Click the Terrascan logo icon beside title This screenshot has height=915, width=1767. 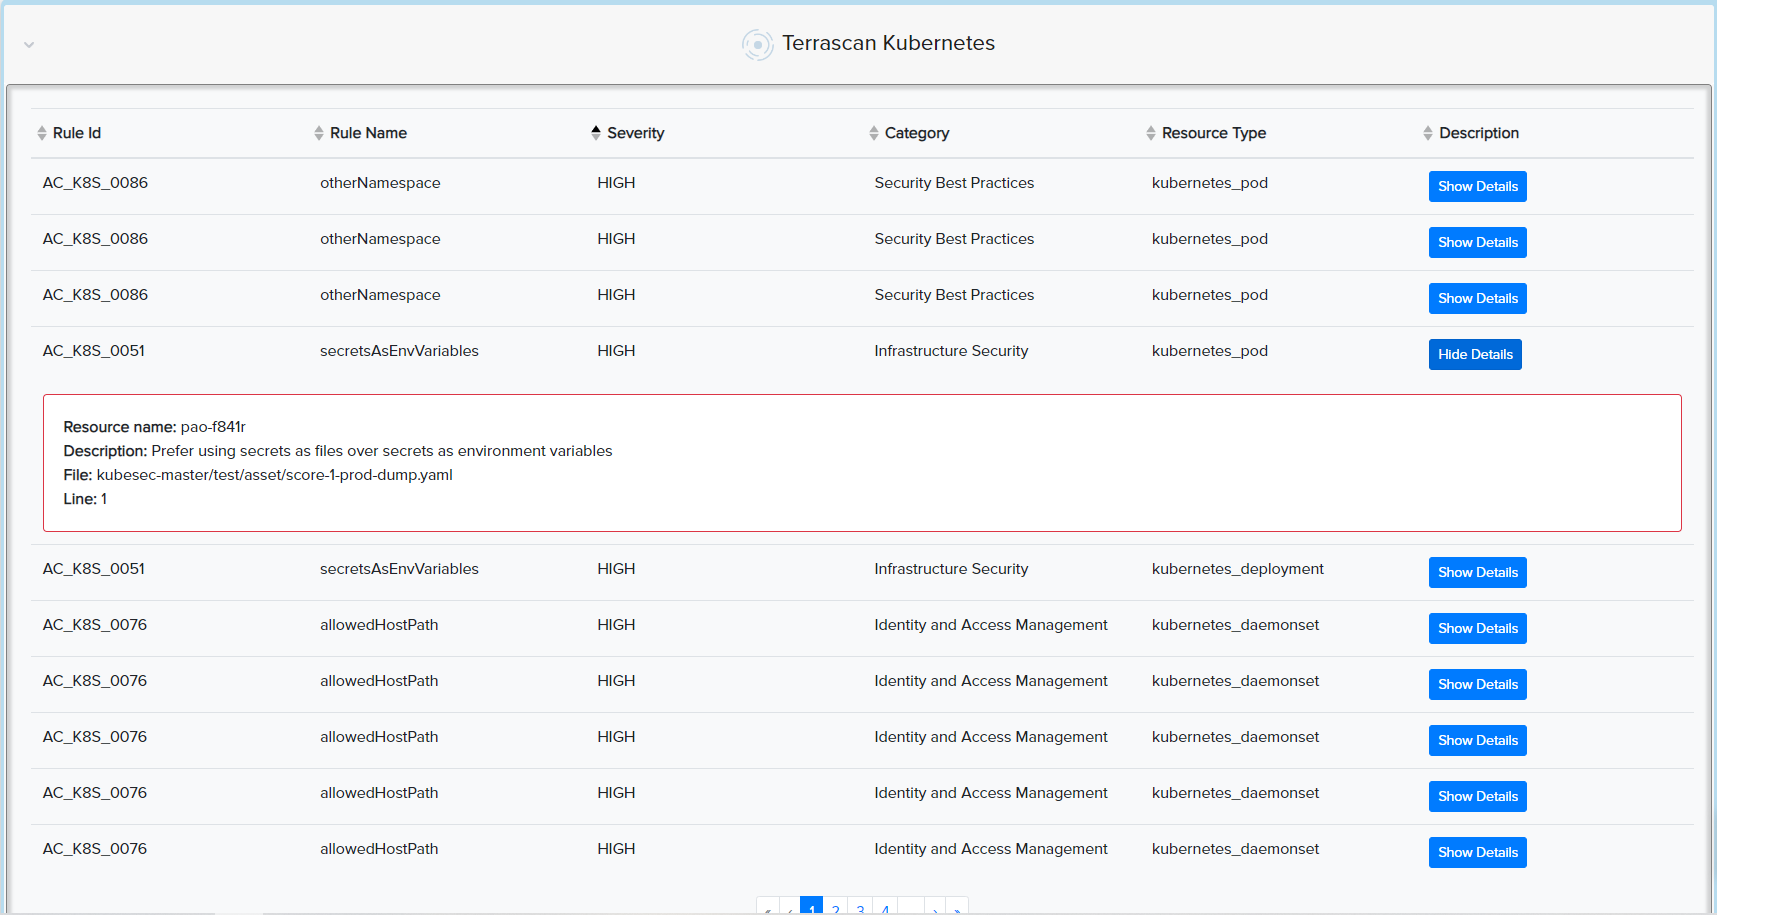(x=758, y=45)
